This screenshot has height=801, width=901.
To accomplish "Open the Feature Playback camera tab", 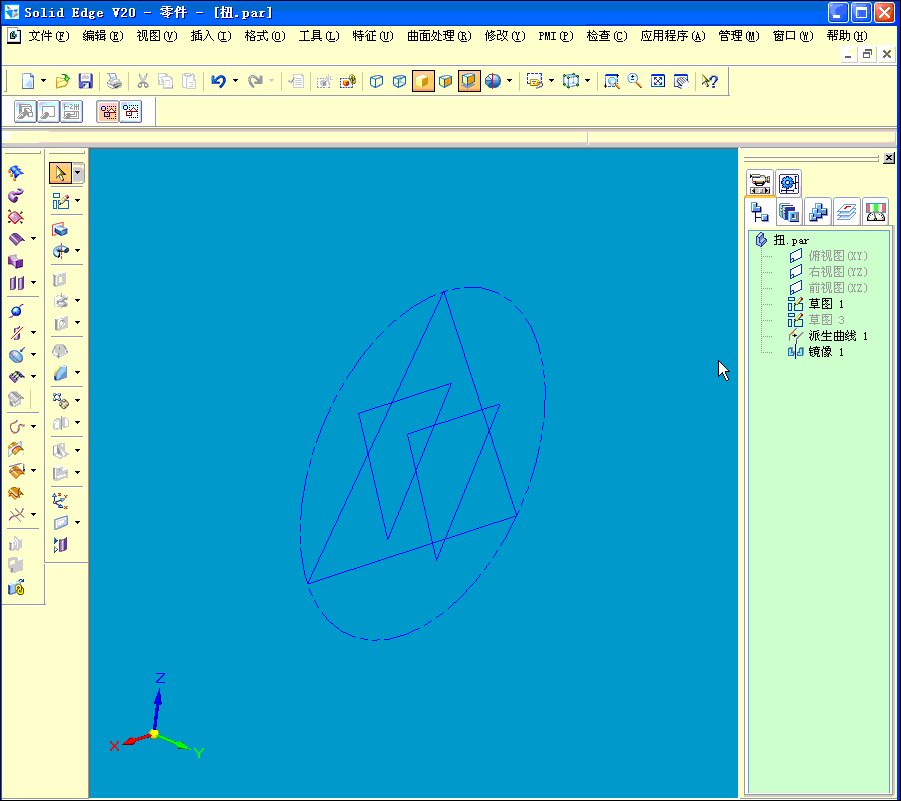I will (x=760, y=183).
